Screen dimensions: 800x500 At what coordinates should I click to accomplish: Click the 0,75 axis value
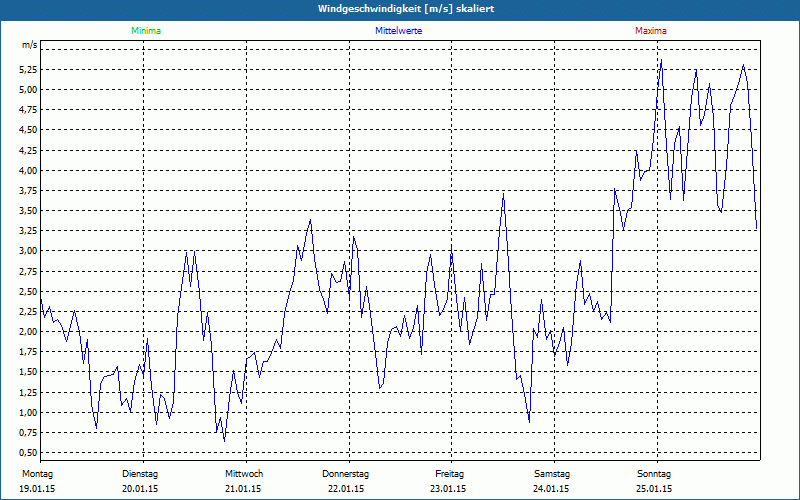pyautogui.click(x=29, y=433)
